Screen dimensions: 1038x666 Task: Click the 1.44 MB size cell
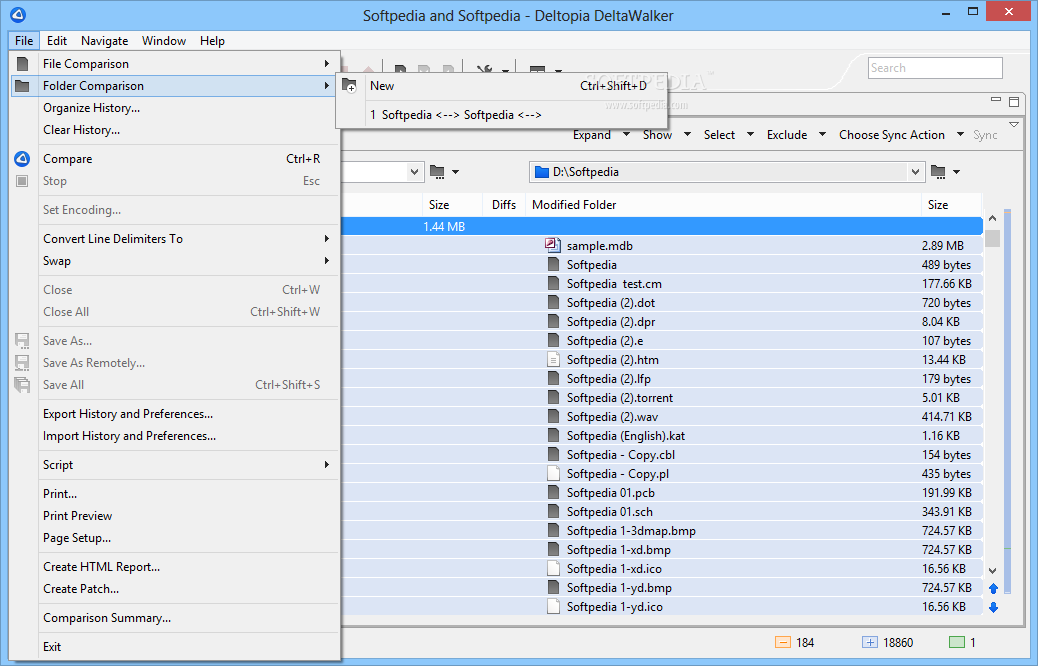tap(444, 226)
